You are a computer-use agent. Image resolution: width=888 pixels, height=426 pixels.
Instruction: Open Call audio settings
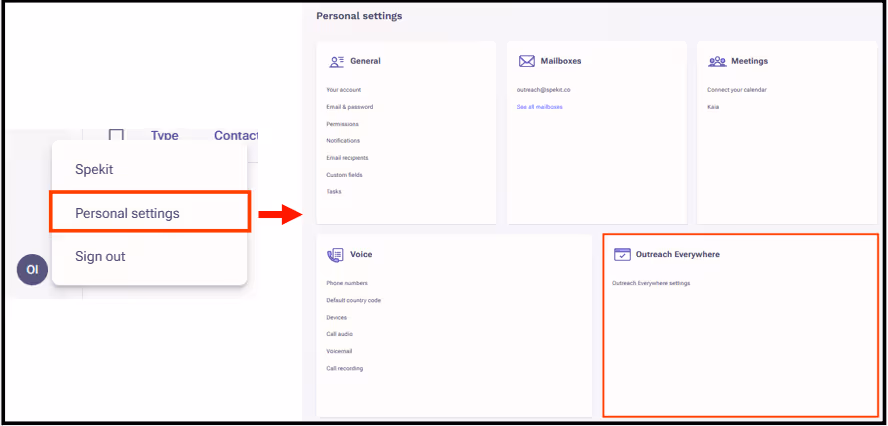click(339, 334)
